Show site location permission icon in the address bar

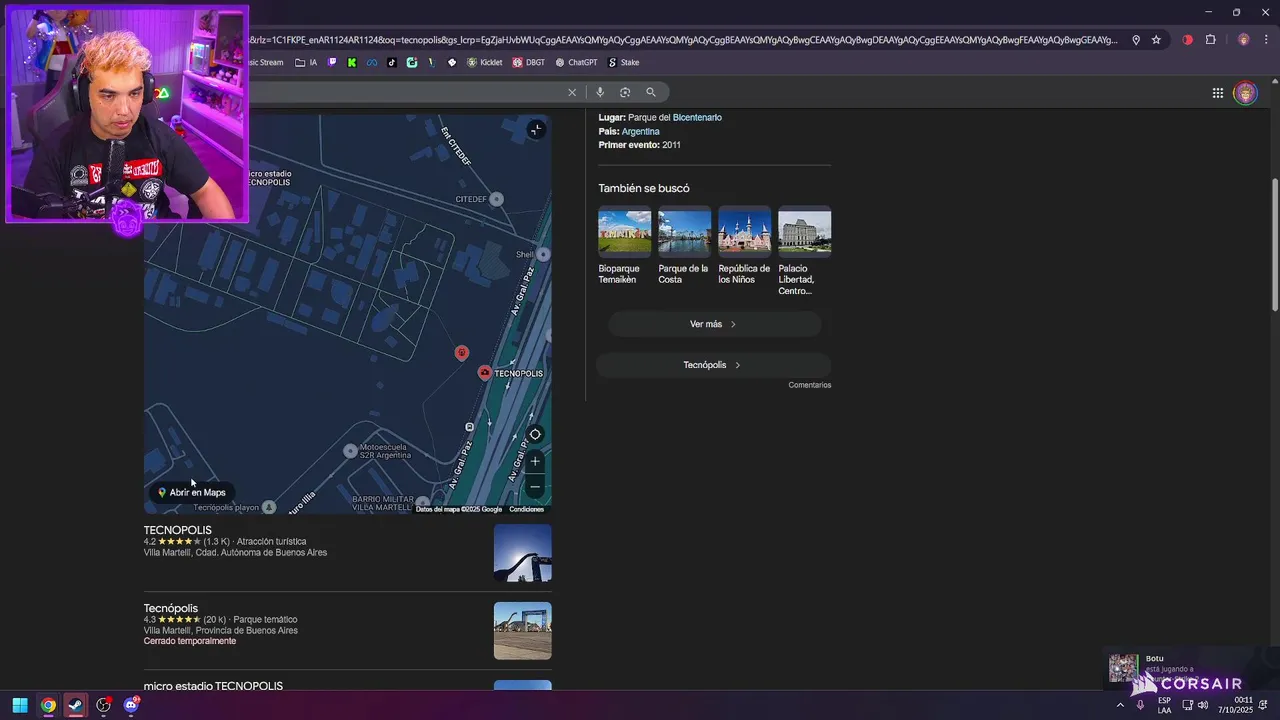coord(1136,40)
